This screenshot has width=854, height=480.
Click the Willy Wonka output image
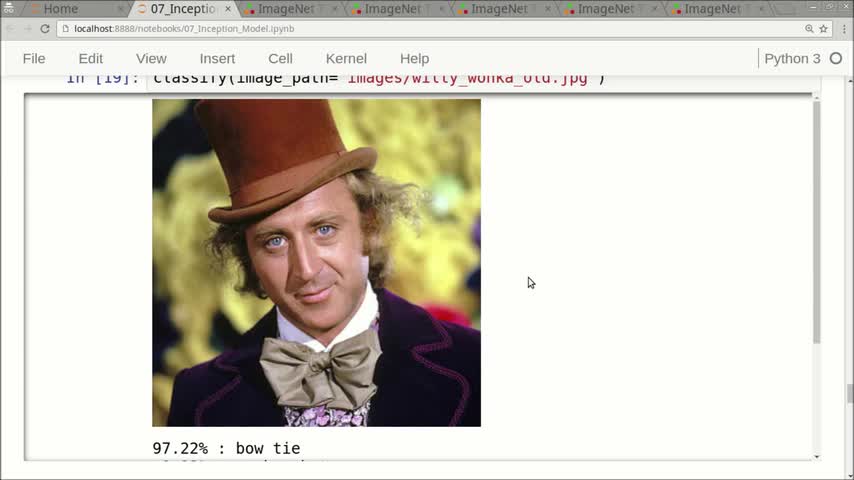(x=316, y=263)
